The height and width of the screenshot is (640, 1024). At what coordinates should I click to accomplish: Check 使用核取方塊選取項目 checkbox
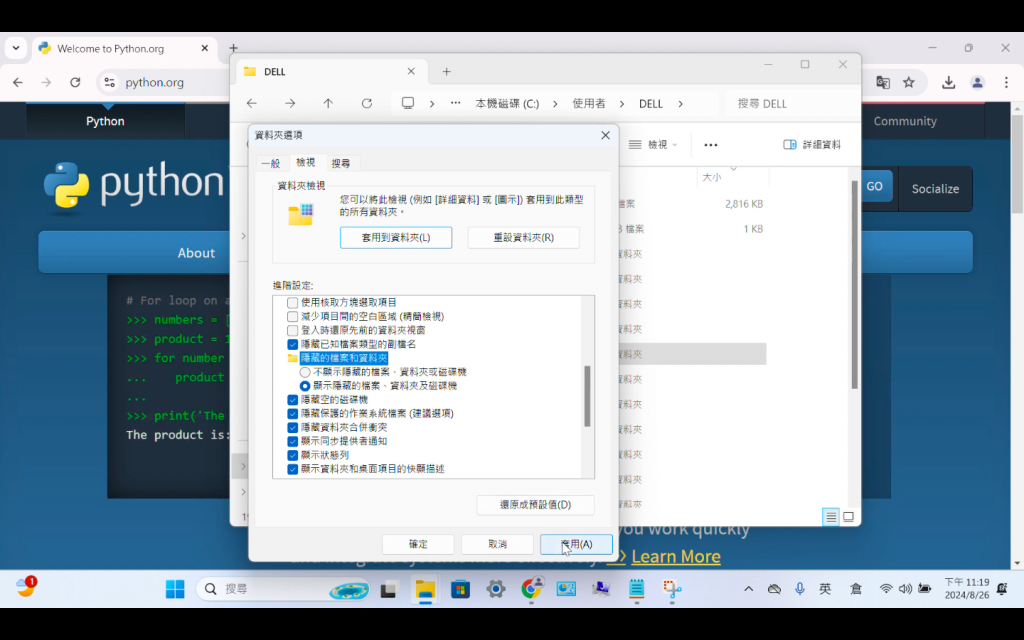[x=293, y=303]
